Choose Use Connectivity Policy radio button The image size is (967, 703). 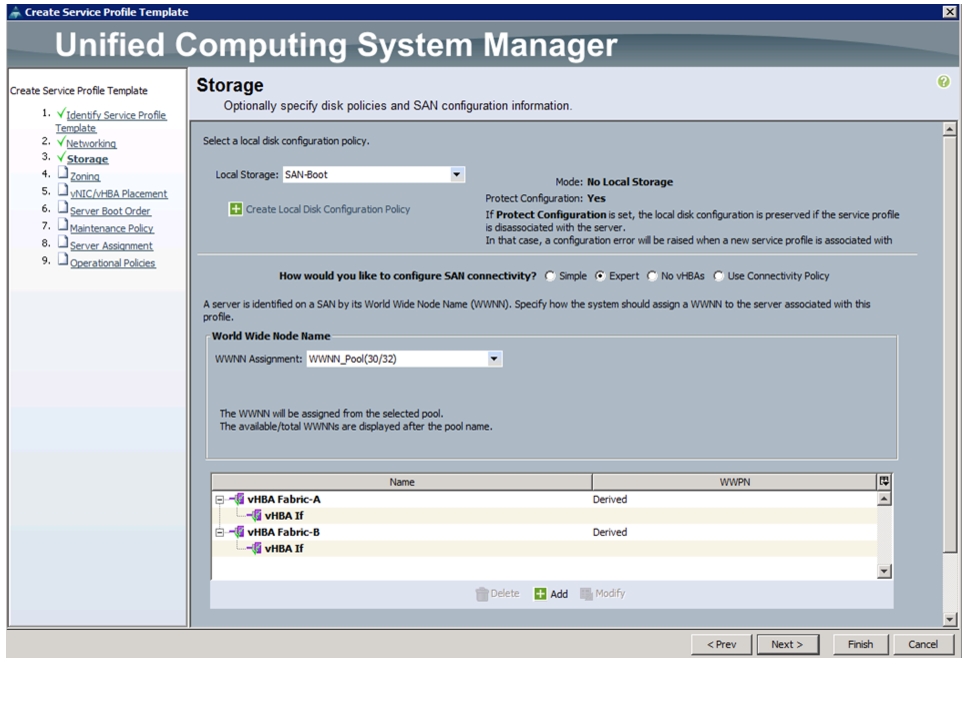click(x=718, y=276)
